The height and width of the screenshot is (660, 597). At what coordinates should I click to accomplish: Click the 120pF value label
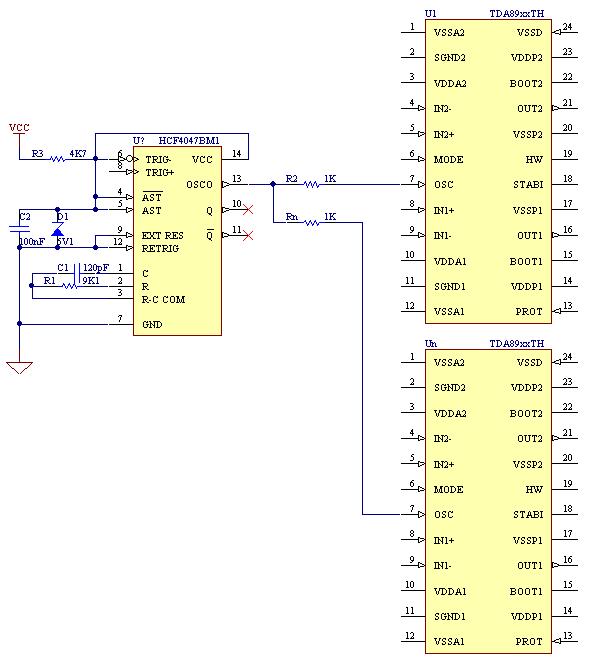[96, 268]
